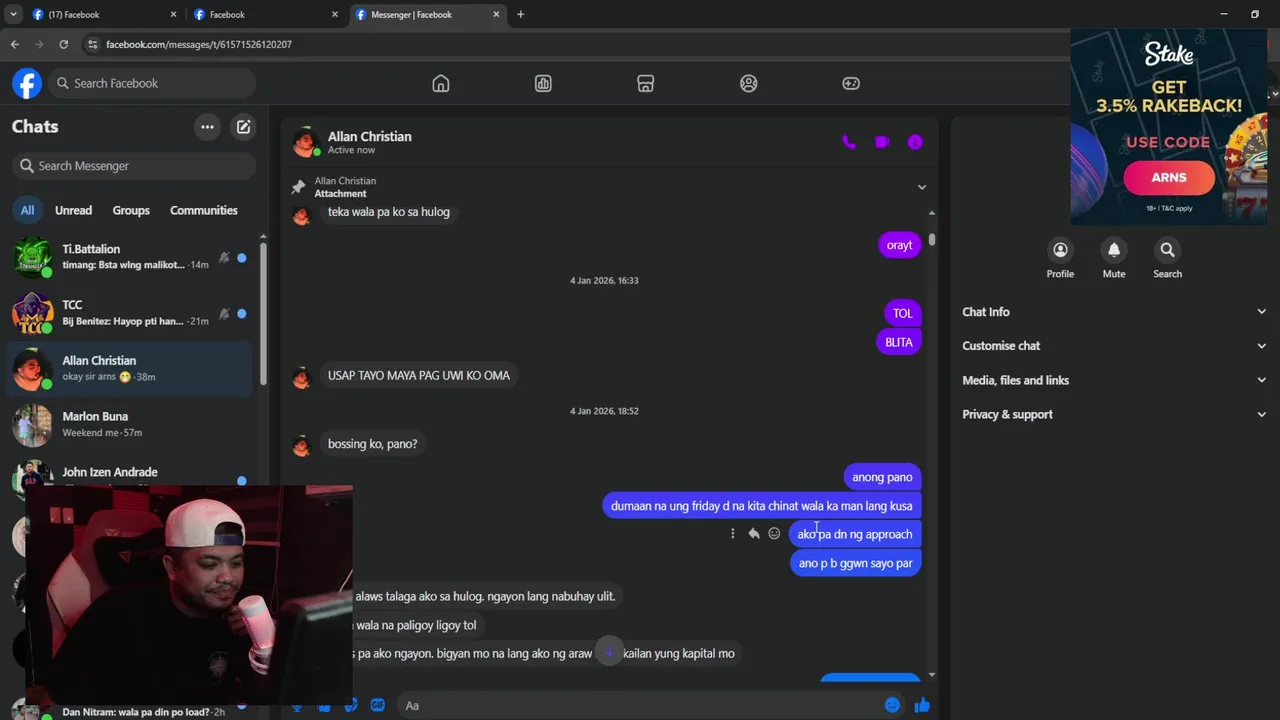The height and width of the screenshot is (720, 1280).
Task: Open the Groups icon in top bar
Action: point(748,84)
